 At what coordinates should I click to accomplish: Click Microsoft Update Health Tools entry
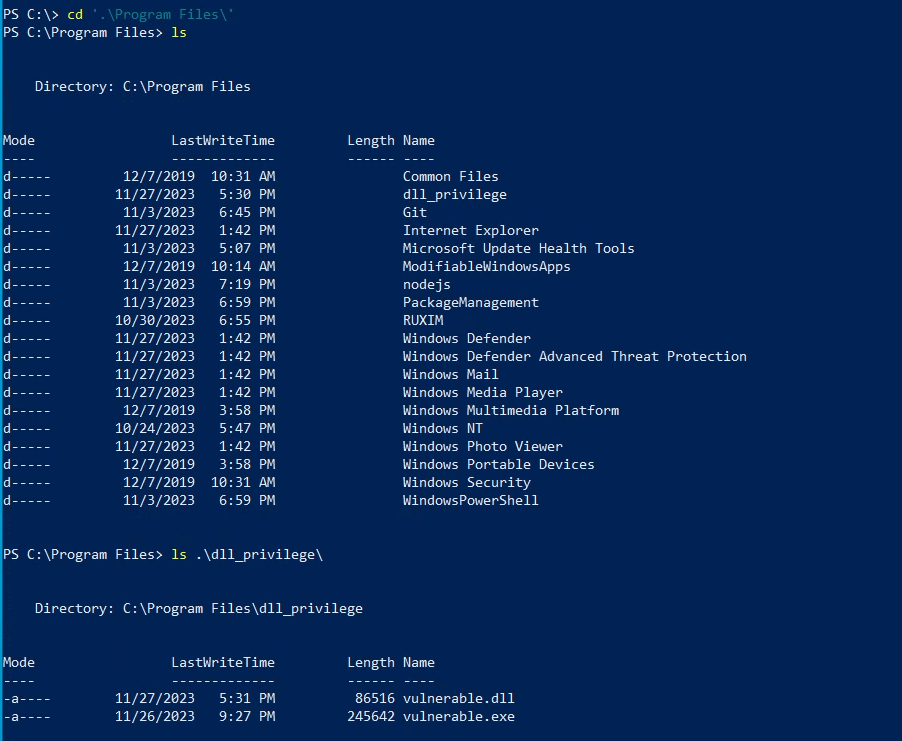[x=518, y=248]
